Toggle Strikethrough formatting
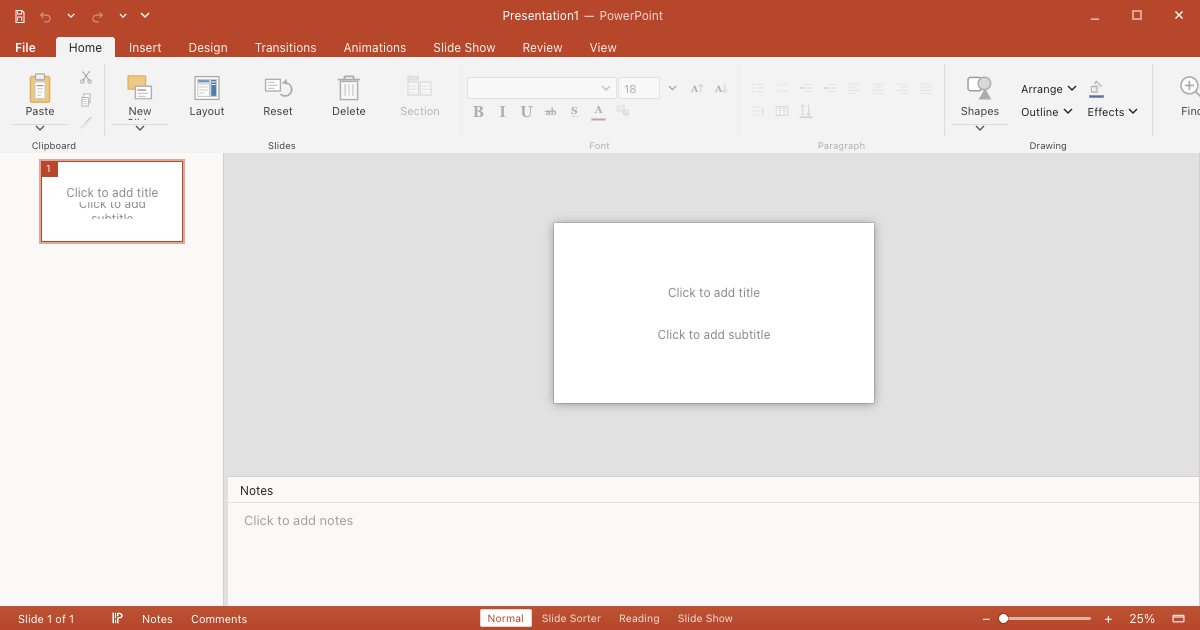The height and width of the screenshot is (630, 1200). point(550,111)
